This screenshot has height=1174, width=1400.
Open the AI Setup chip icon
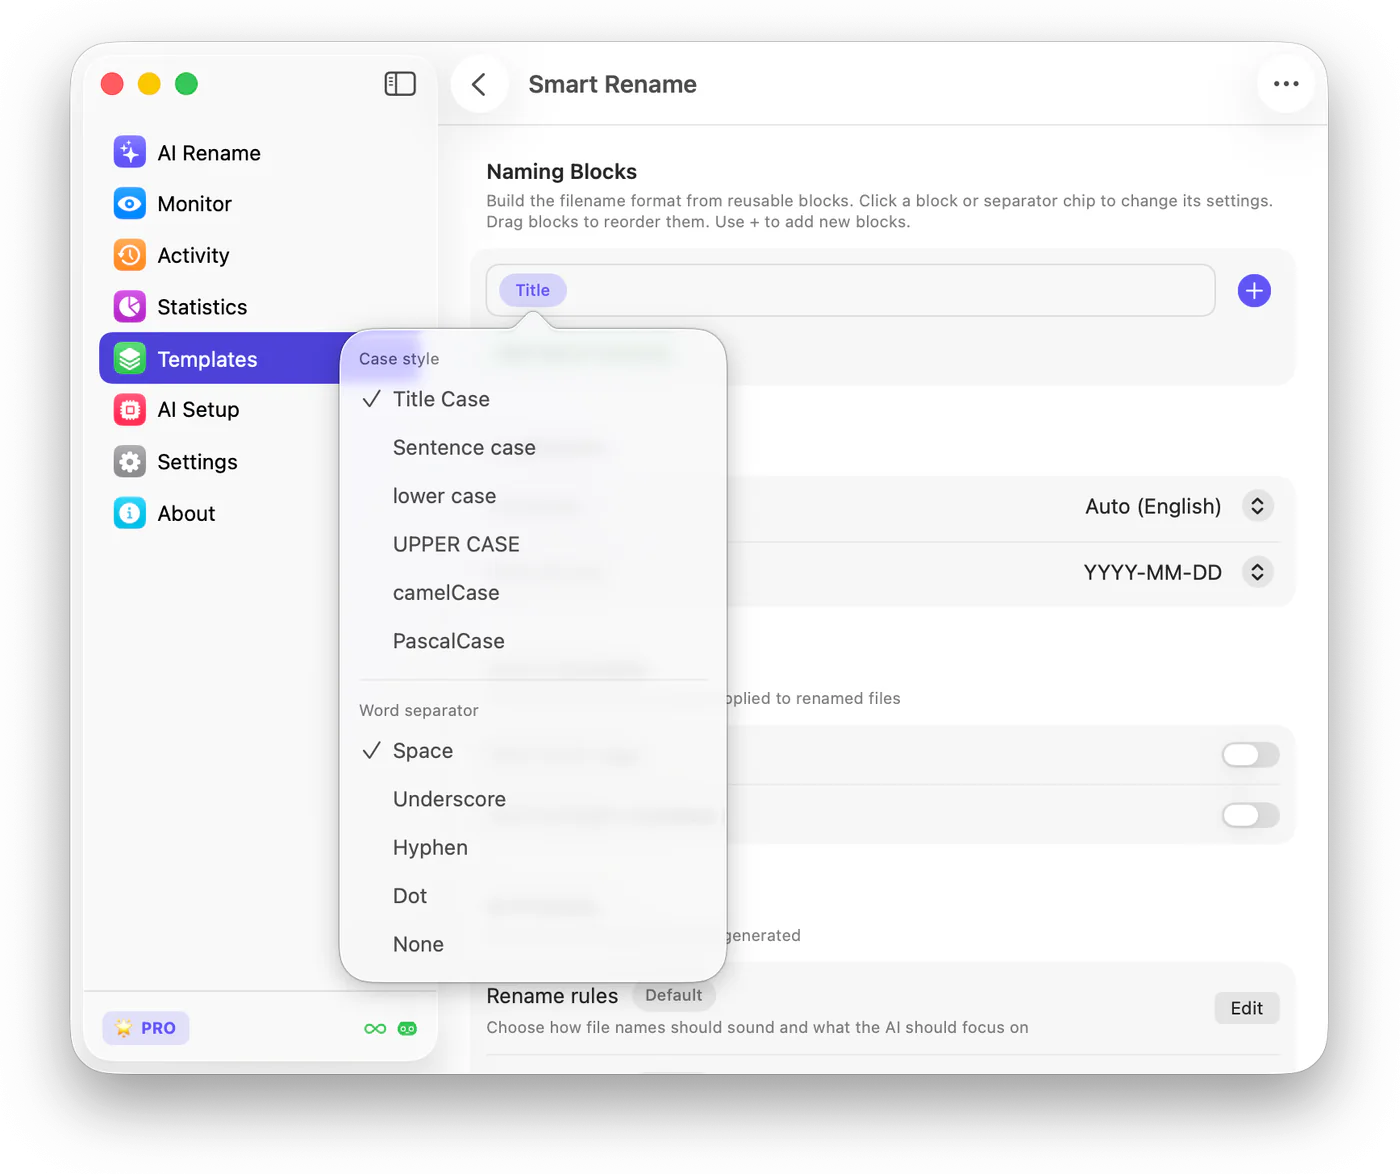[x=130, y=410]
